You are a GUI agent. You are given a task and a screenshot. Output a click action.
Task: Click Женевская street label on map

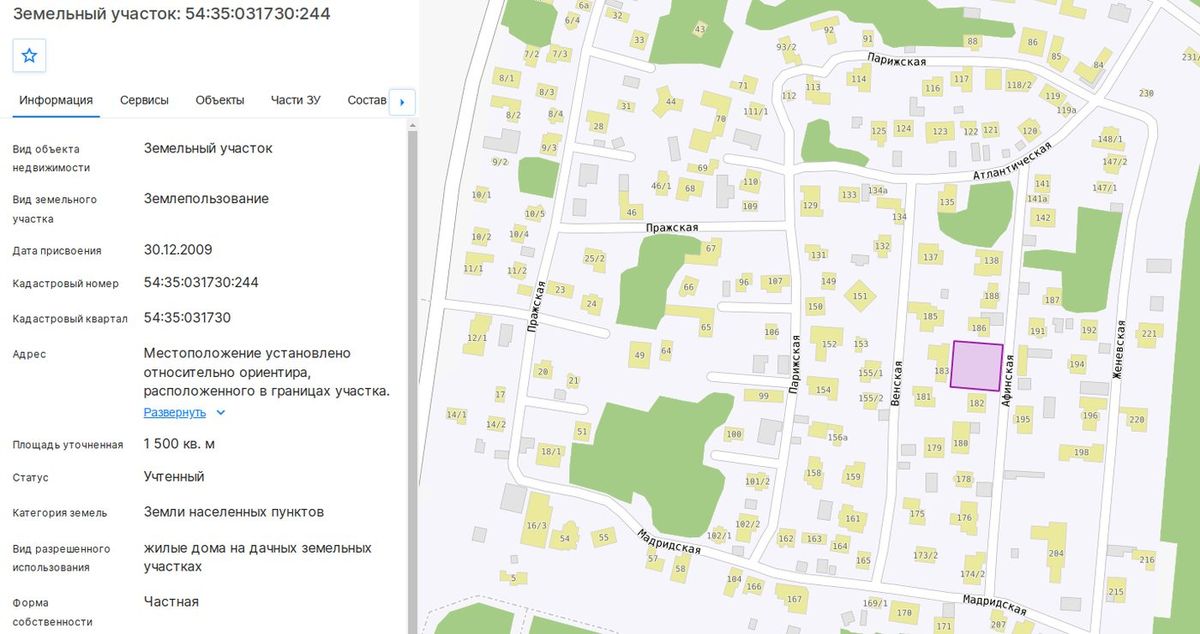[x=1121, y=347]
